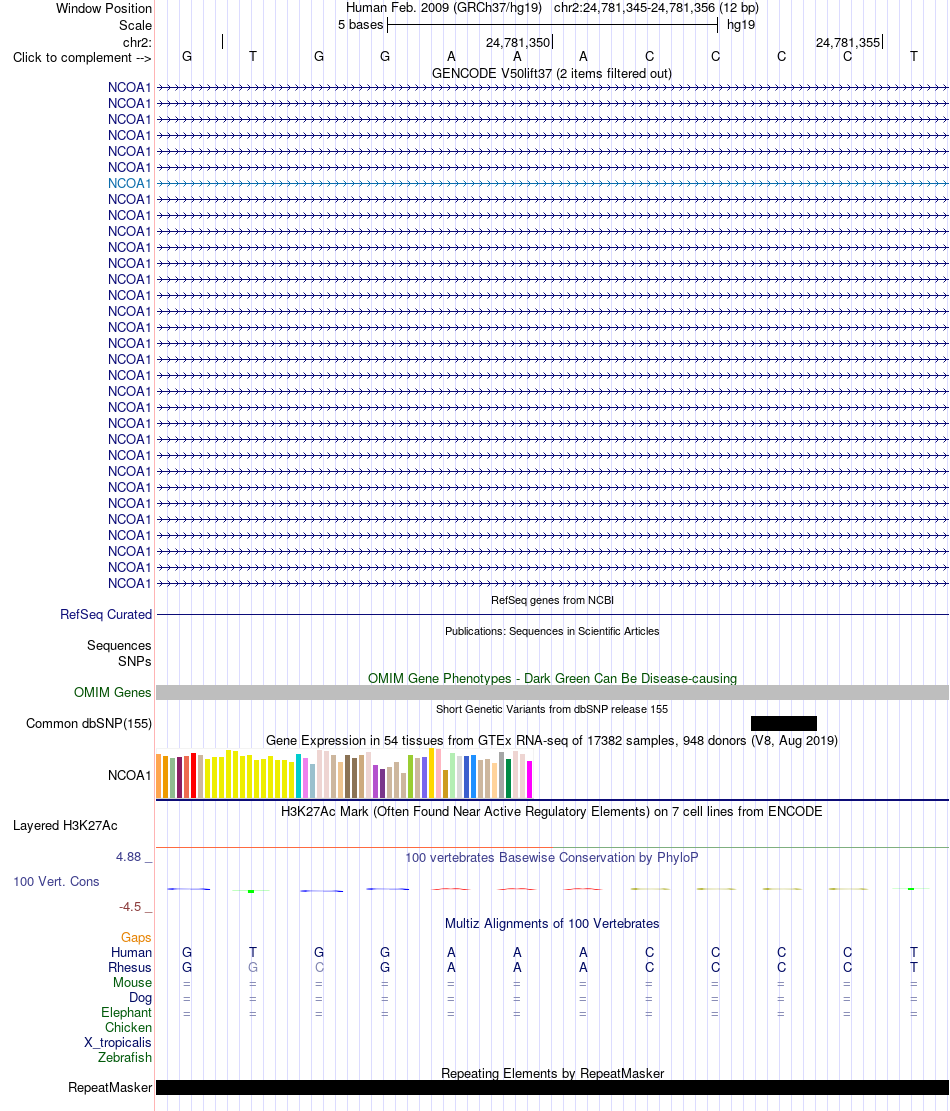This screenshot has height=1111, width=950.
Task: Click the highlighted light-blue NCOA1 transcript label
Action: point(130,184)
